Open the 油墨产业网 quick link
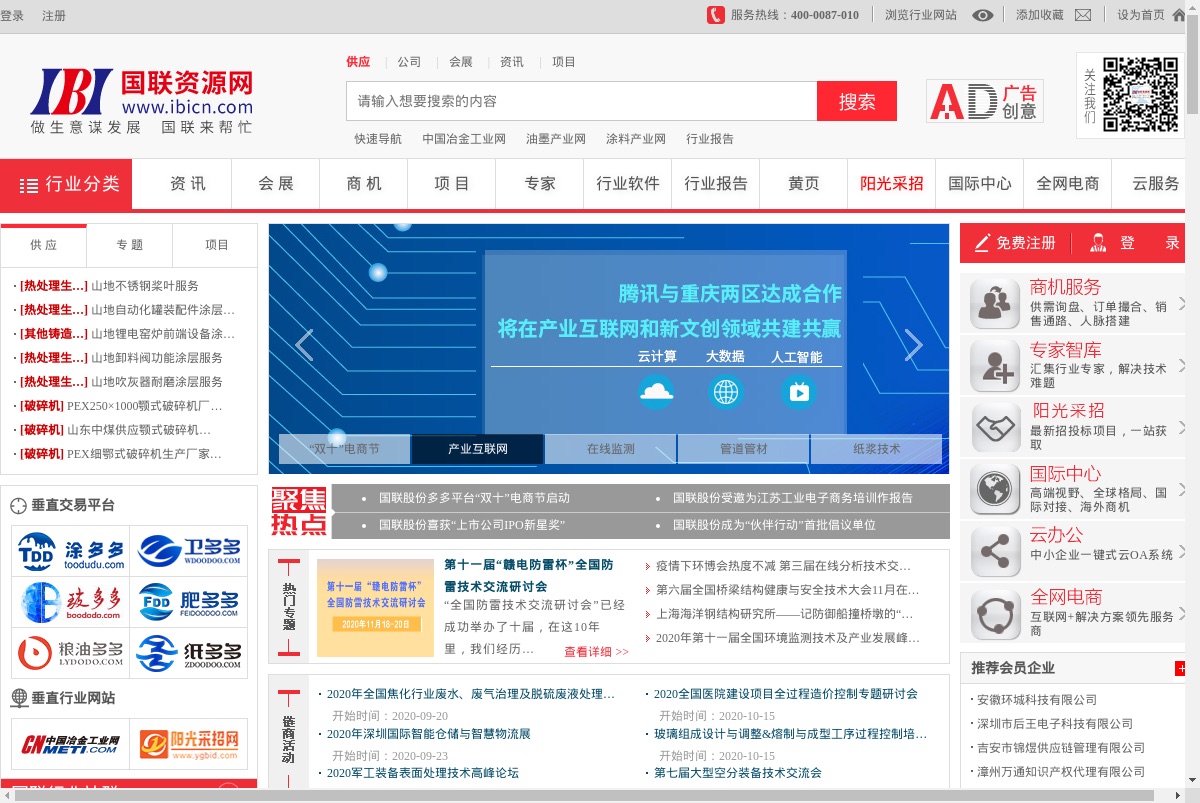1200x803 pixels. click(x=556, y=139)
